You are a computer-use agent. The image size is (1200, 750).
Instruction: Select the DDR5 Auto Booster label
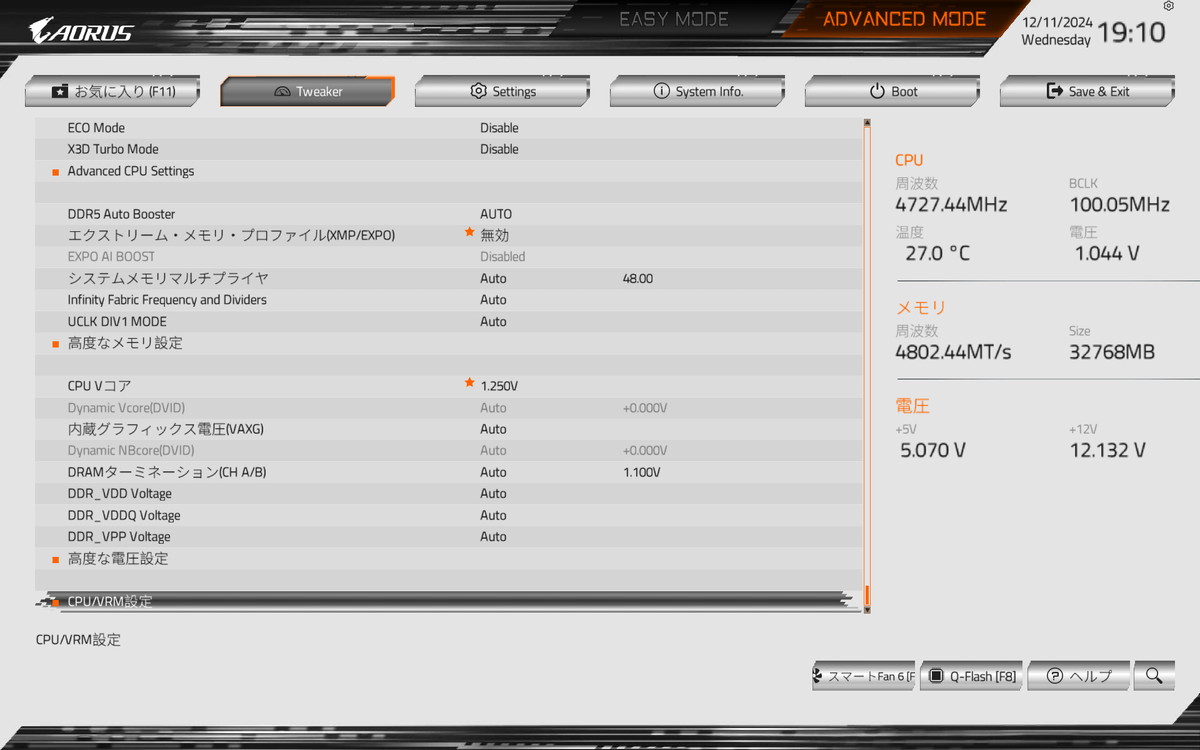(121, 214)
